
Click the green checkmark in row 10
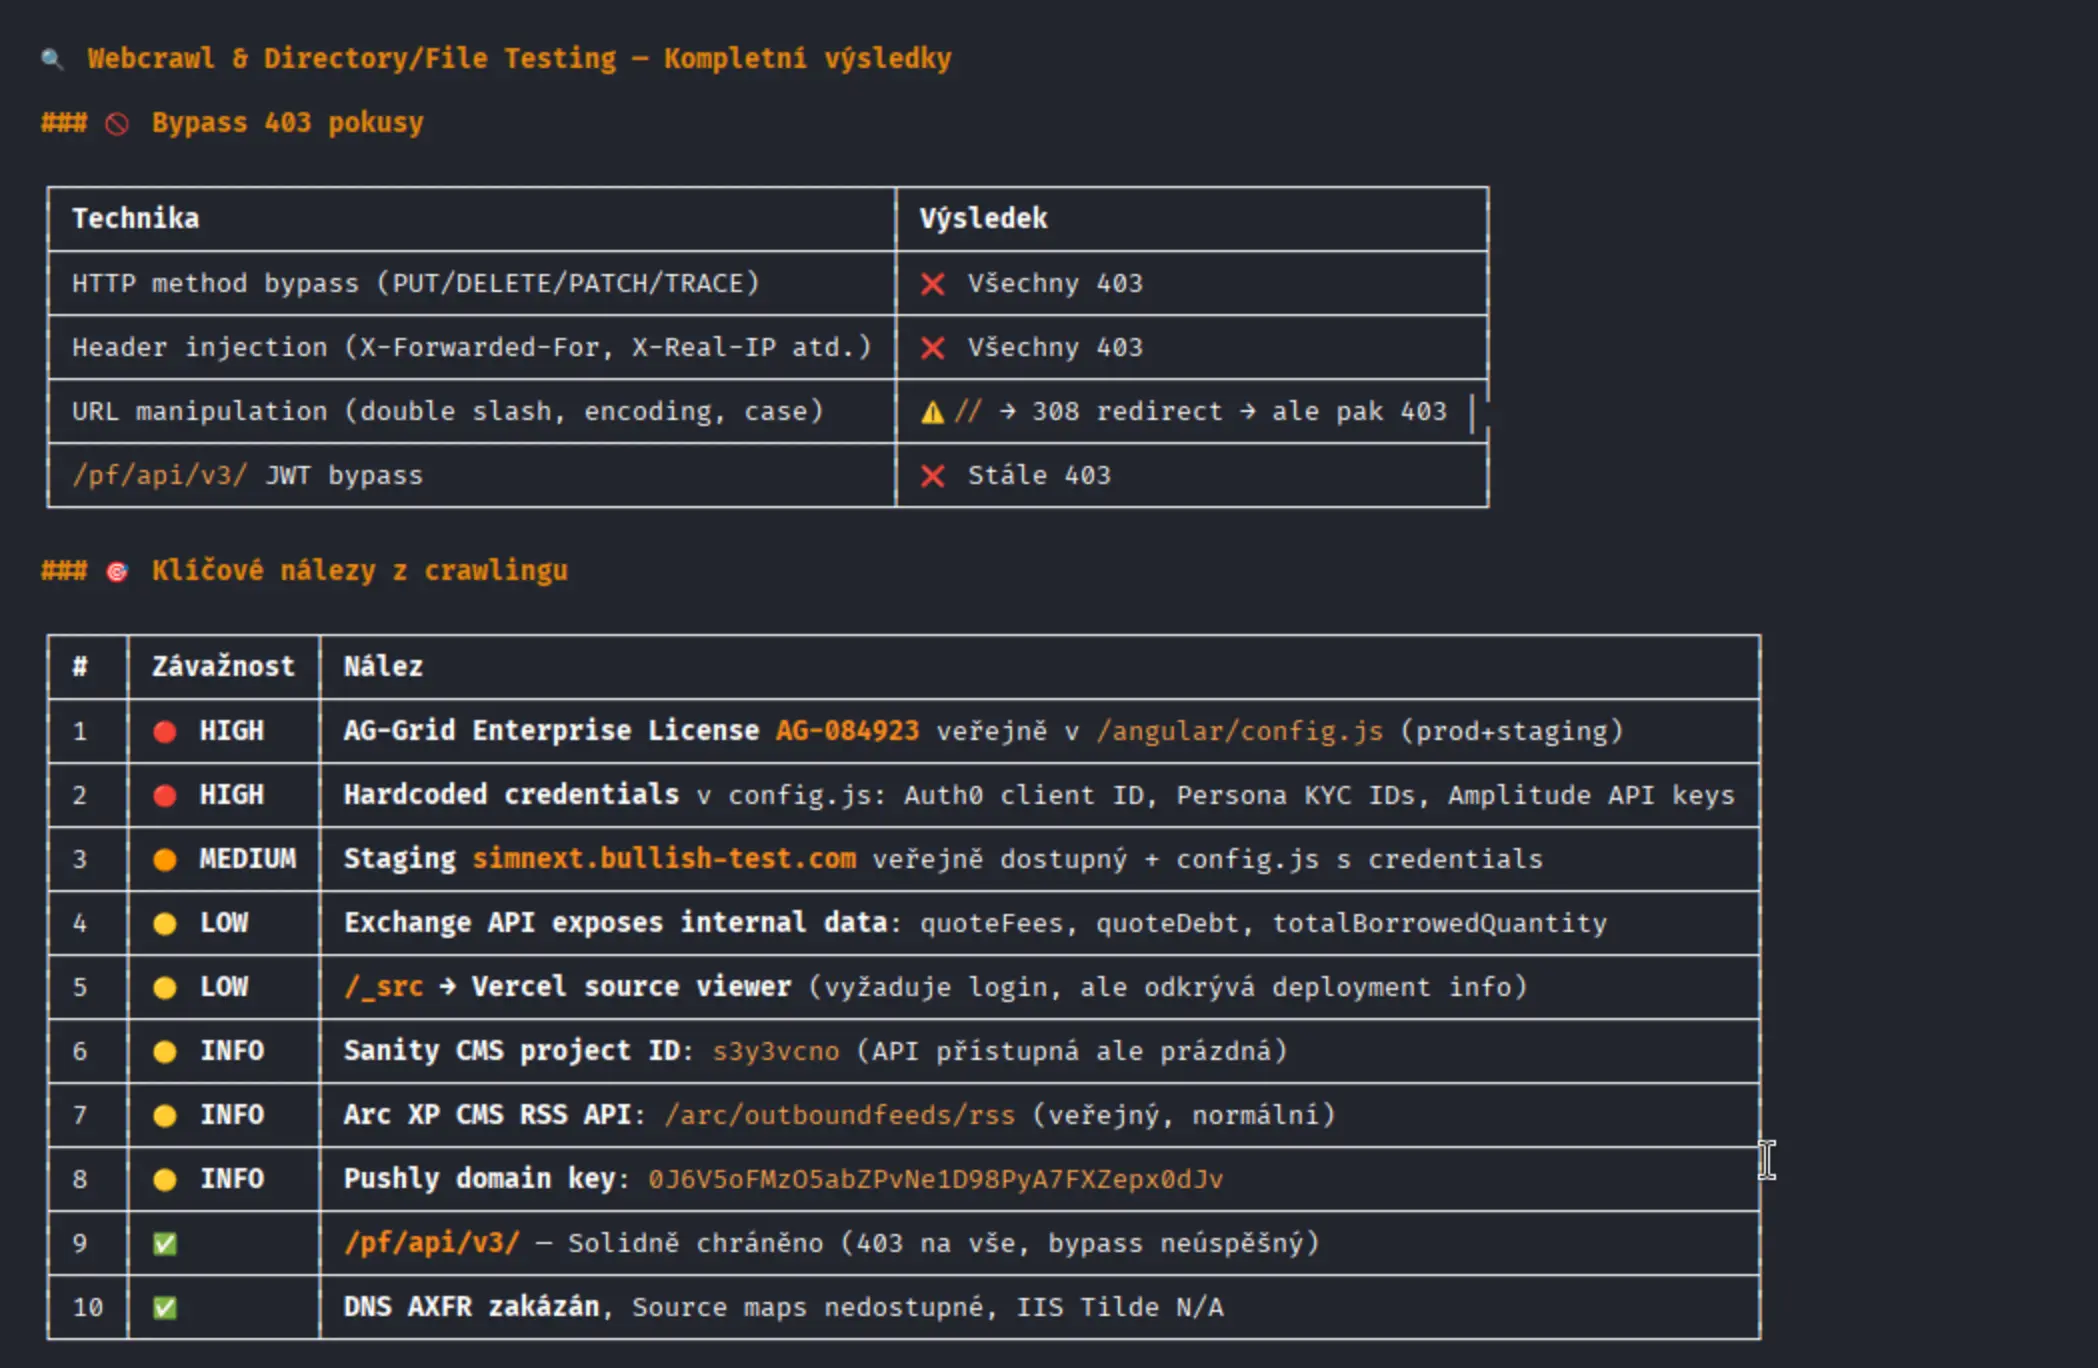(165, 1307)
